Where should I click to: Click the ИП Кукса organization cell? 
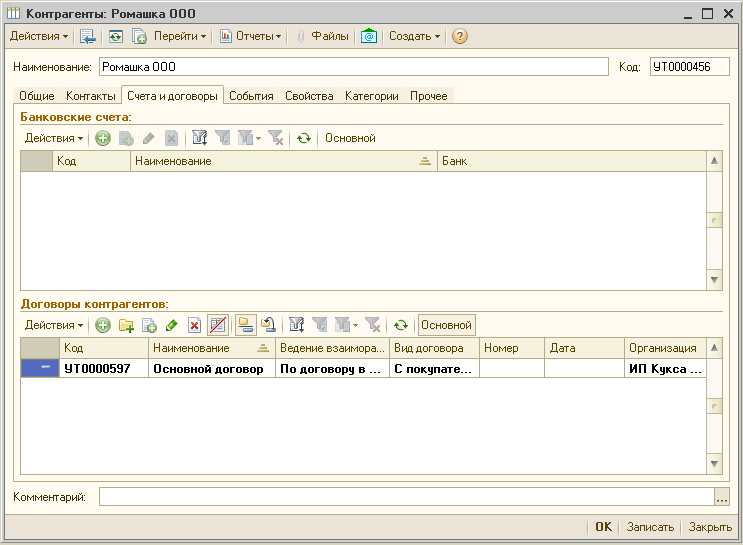click(665, 369)
